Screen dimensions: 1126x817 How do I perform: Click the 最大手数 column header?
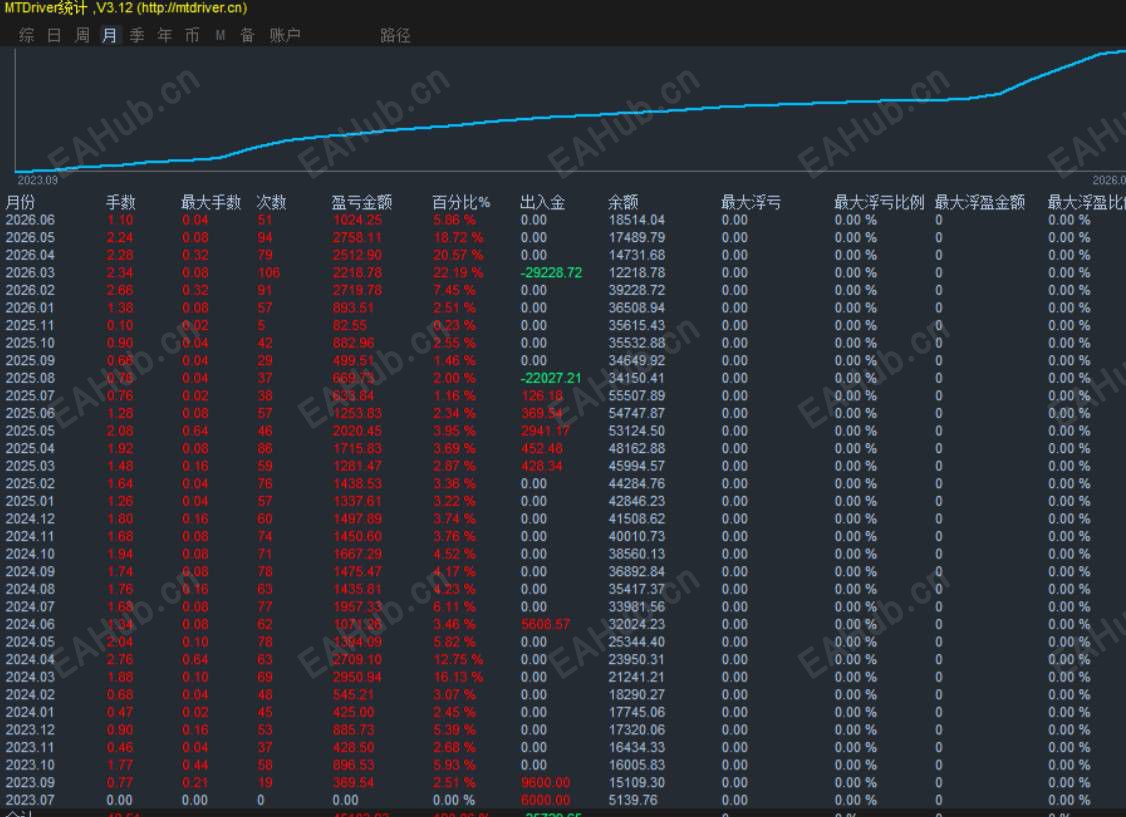tap(211, 202)
